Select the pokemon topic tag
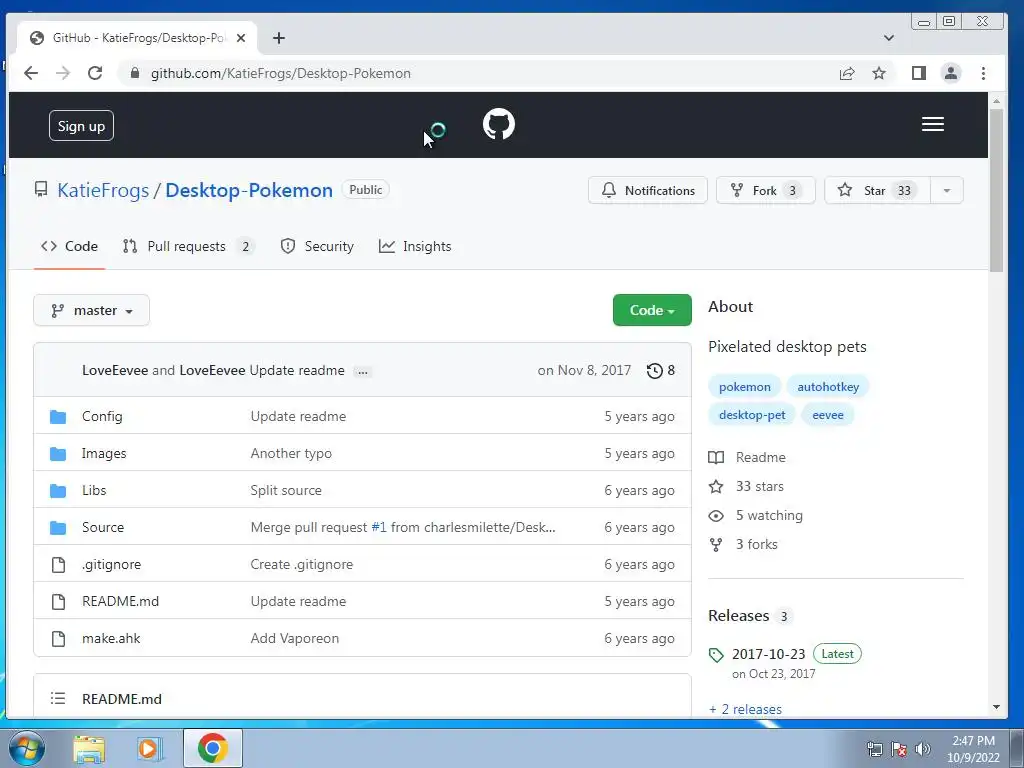Screen dimensions: 1024x768 pyautogui.click(x=744, y=387)
